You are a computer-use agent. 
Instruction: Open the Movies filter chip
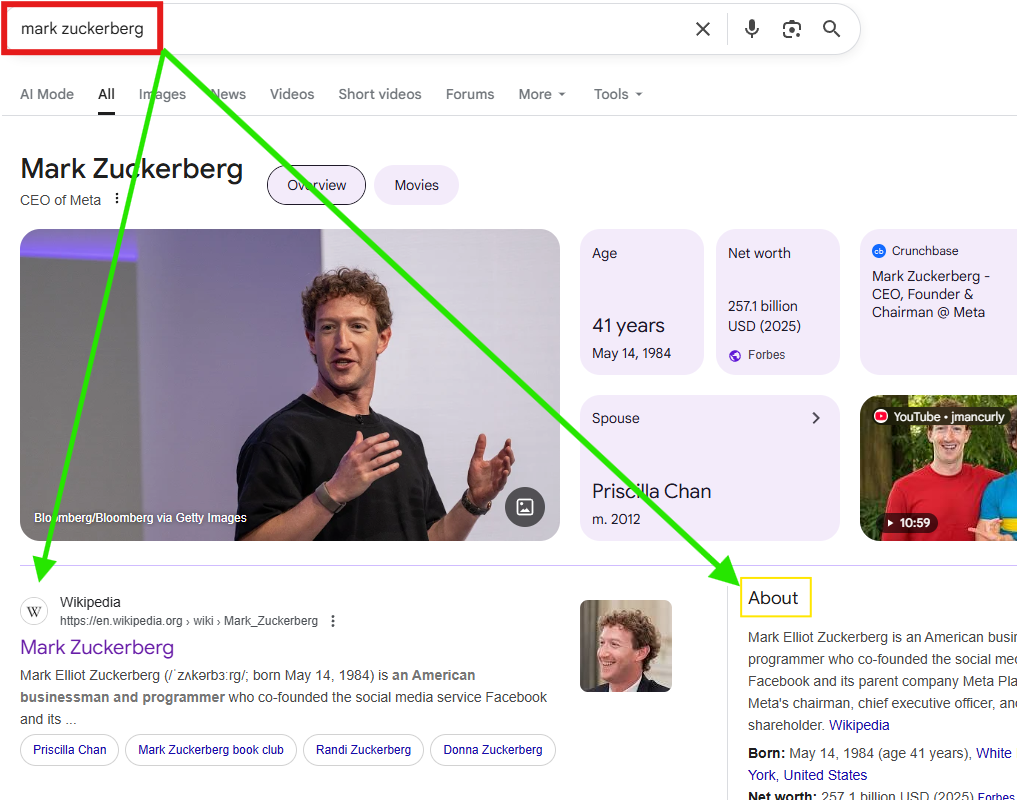click(416, 185)
